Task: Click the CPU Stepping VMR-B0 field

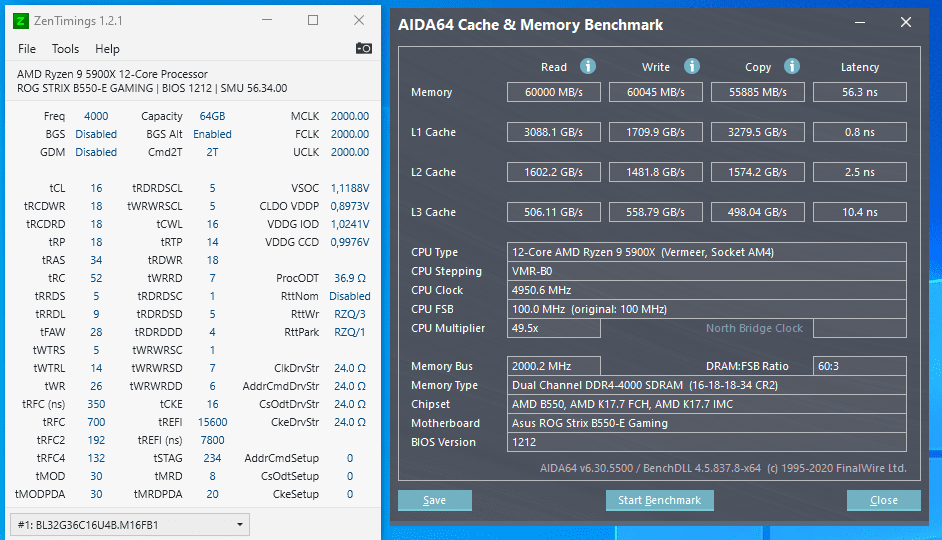Action: click(706, 271)
